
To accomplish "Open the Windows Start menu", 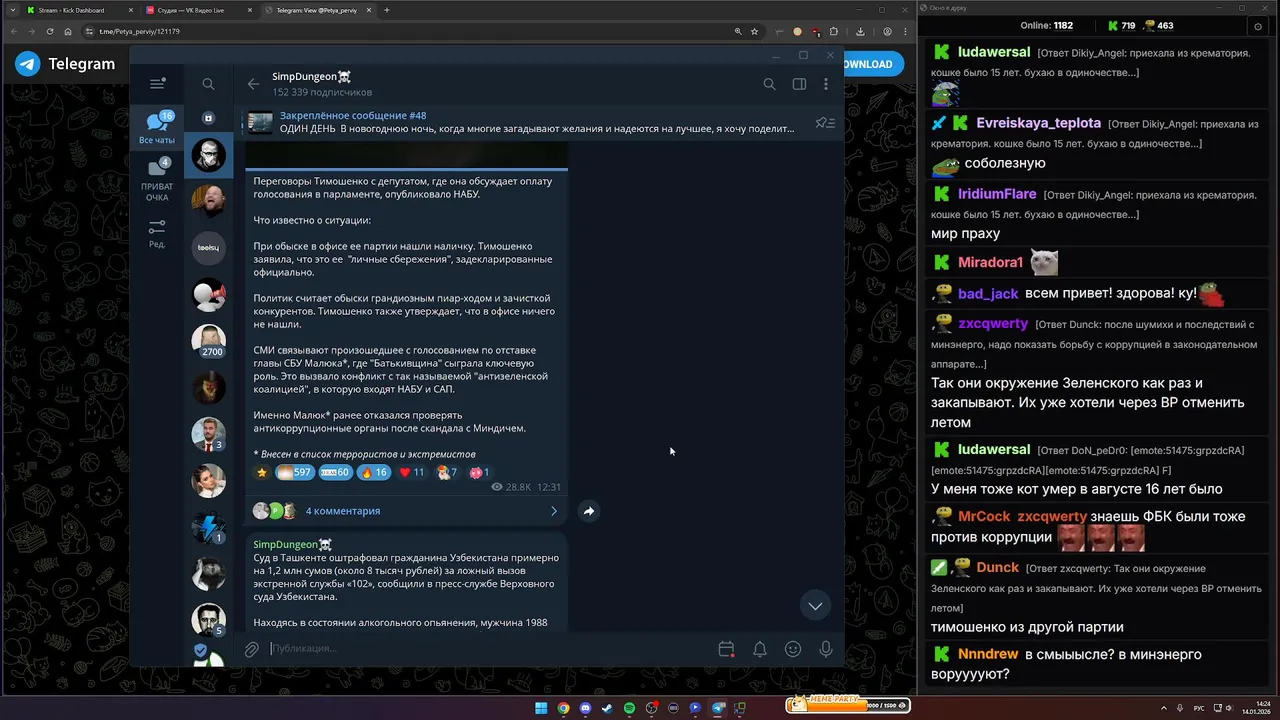I will click(541, 708).
